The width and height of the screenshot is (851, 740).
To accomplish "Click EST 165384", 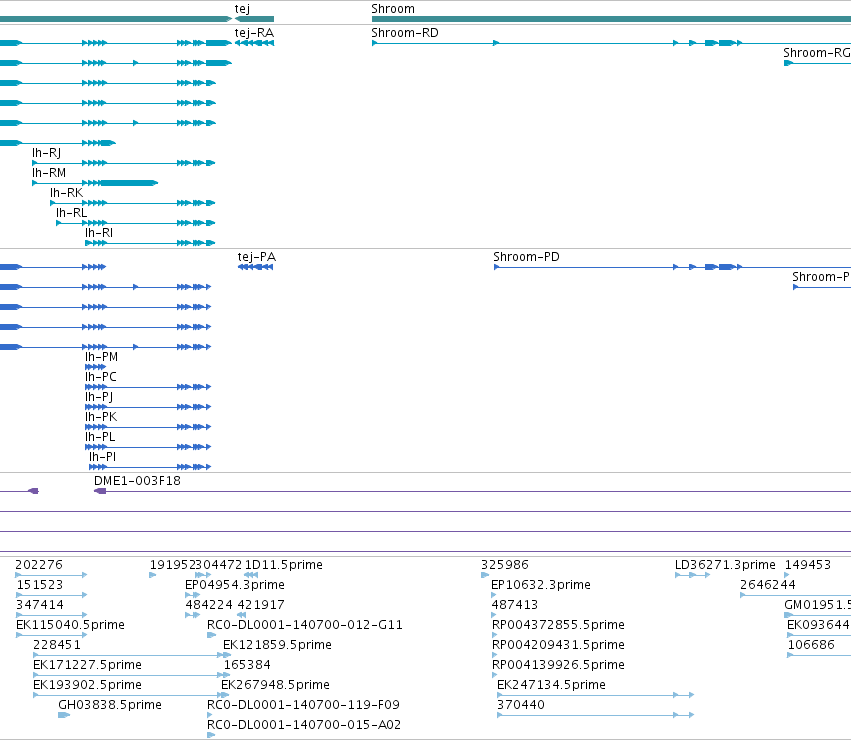I will 247,665.
